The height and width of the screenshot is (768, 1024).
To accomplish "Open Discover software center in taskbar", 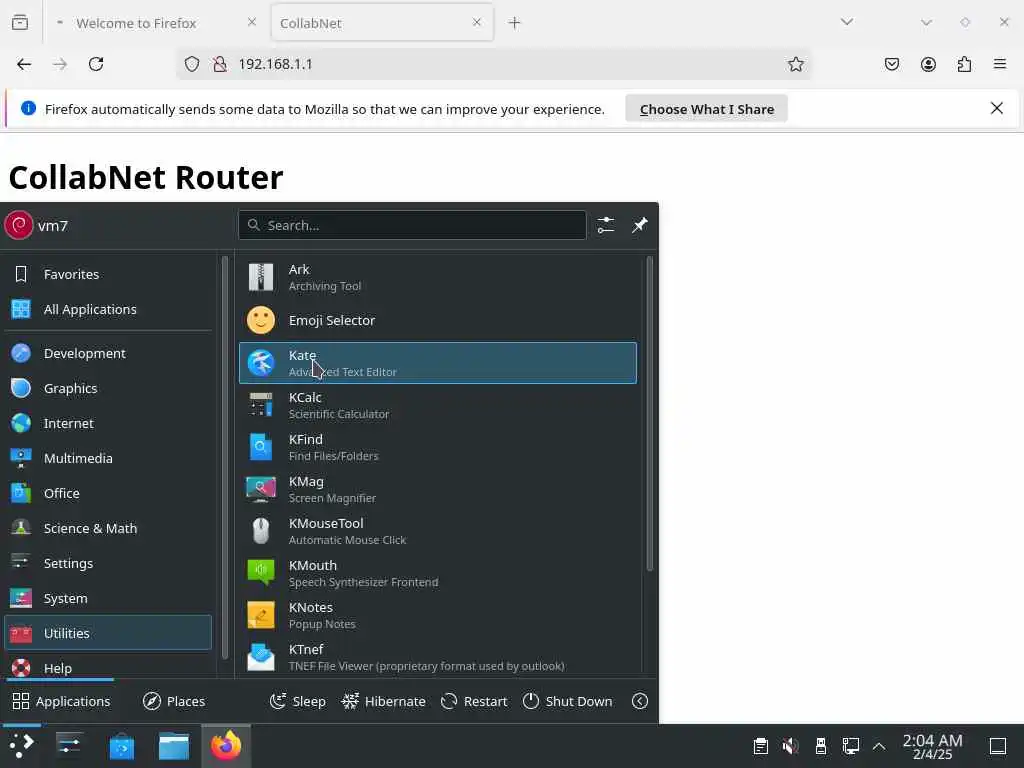I will pyautogui.click(x=121, y=746).
